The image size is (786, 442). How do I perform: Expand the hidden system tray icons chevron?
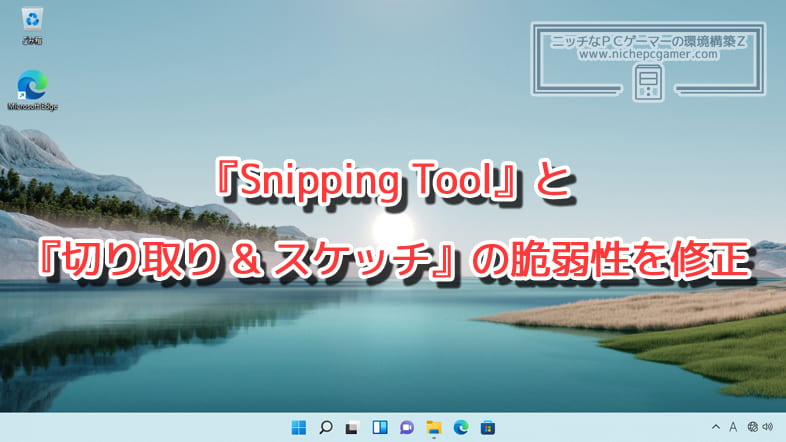(x=716, y=427)
